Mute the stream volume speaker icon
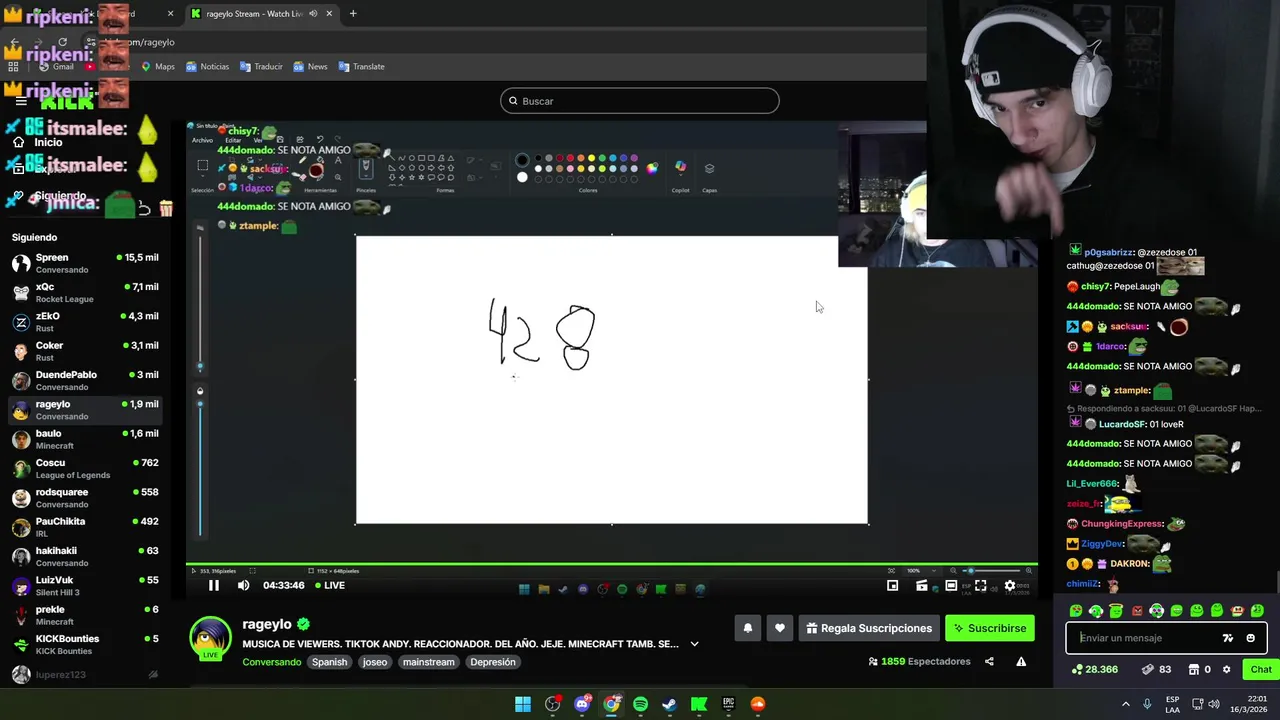The width and height of the screenshot is (1280, 720). click(x=243, y=585)
